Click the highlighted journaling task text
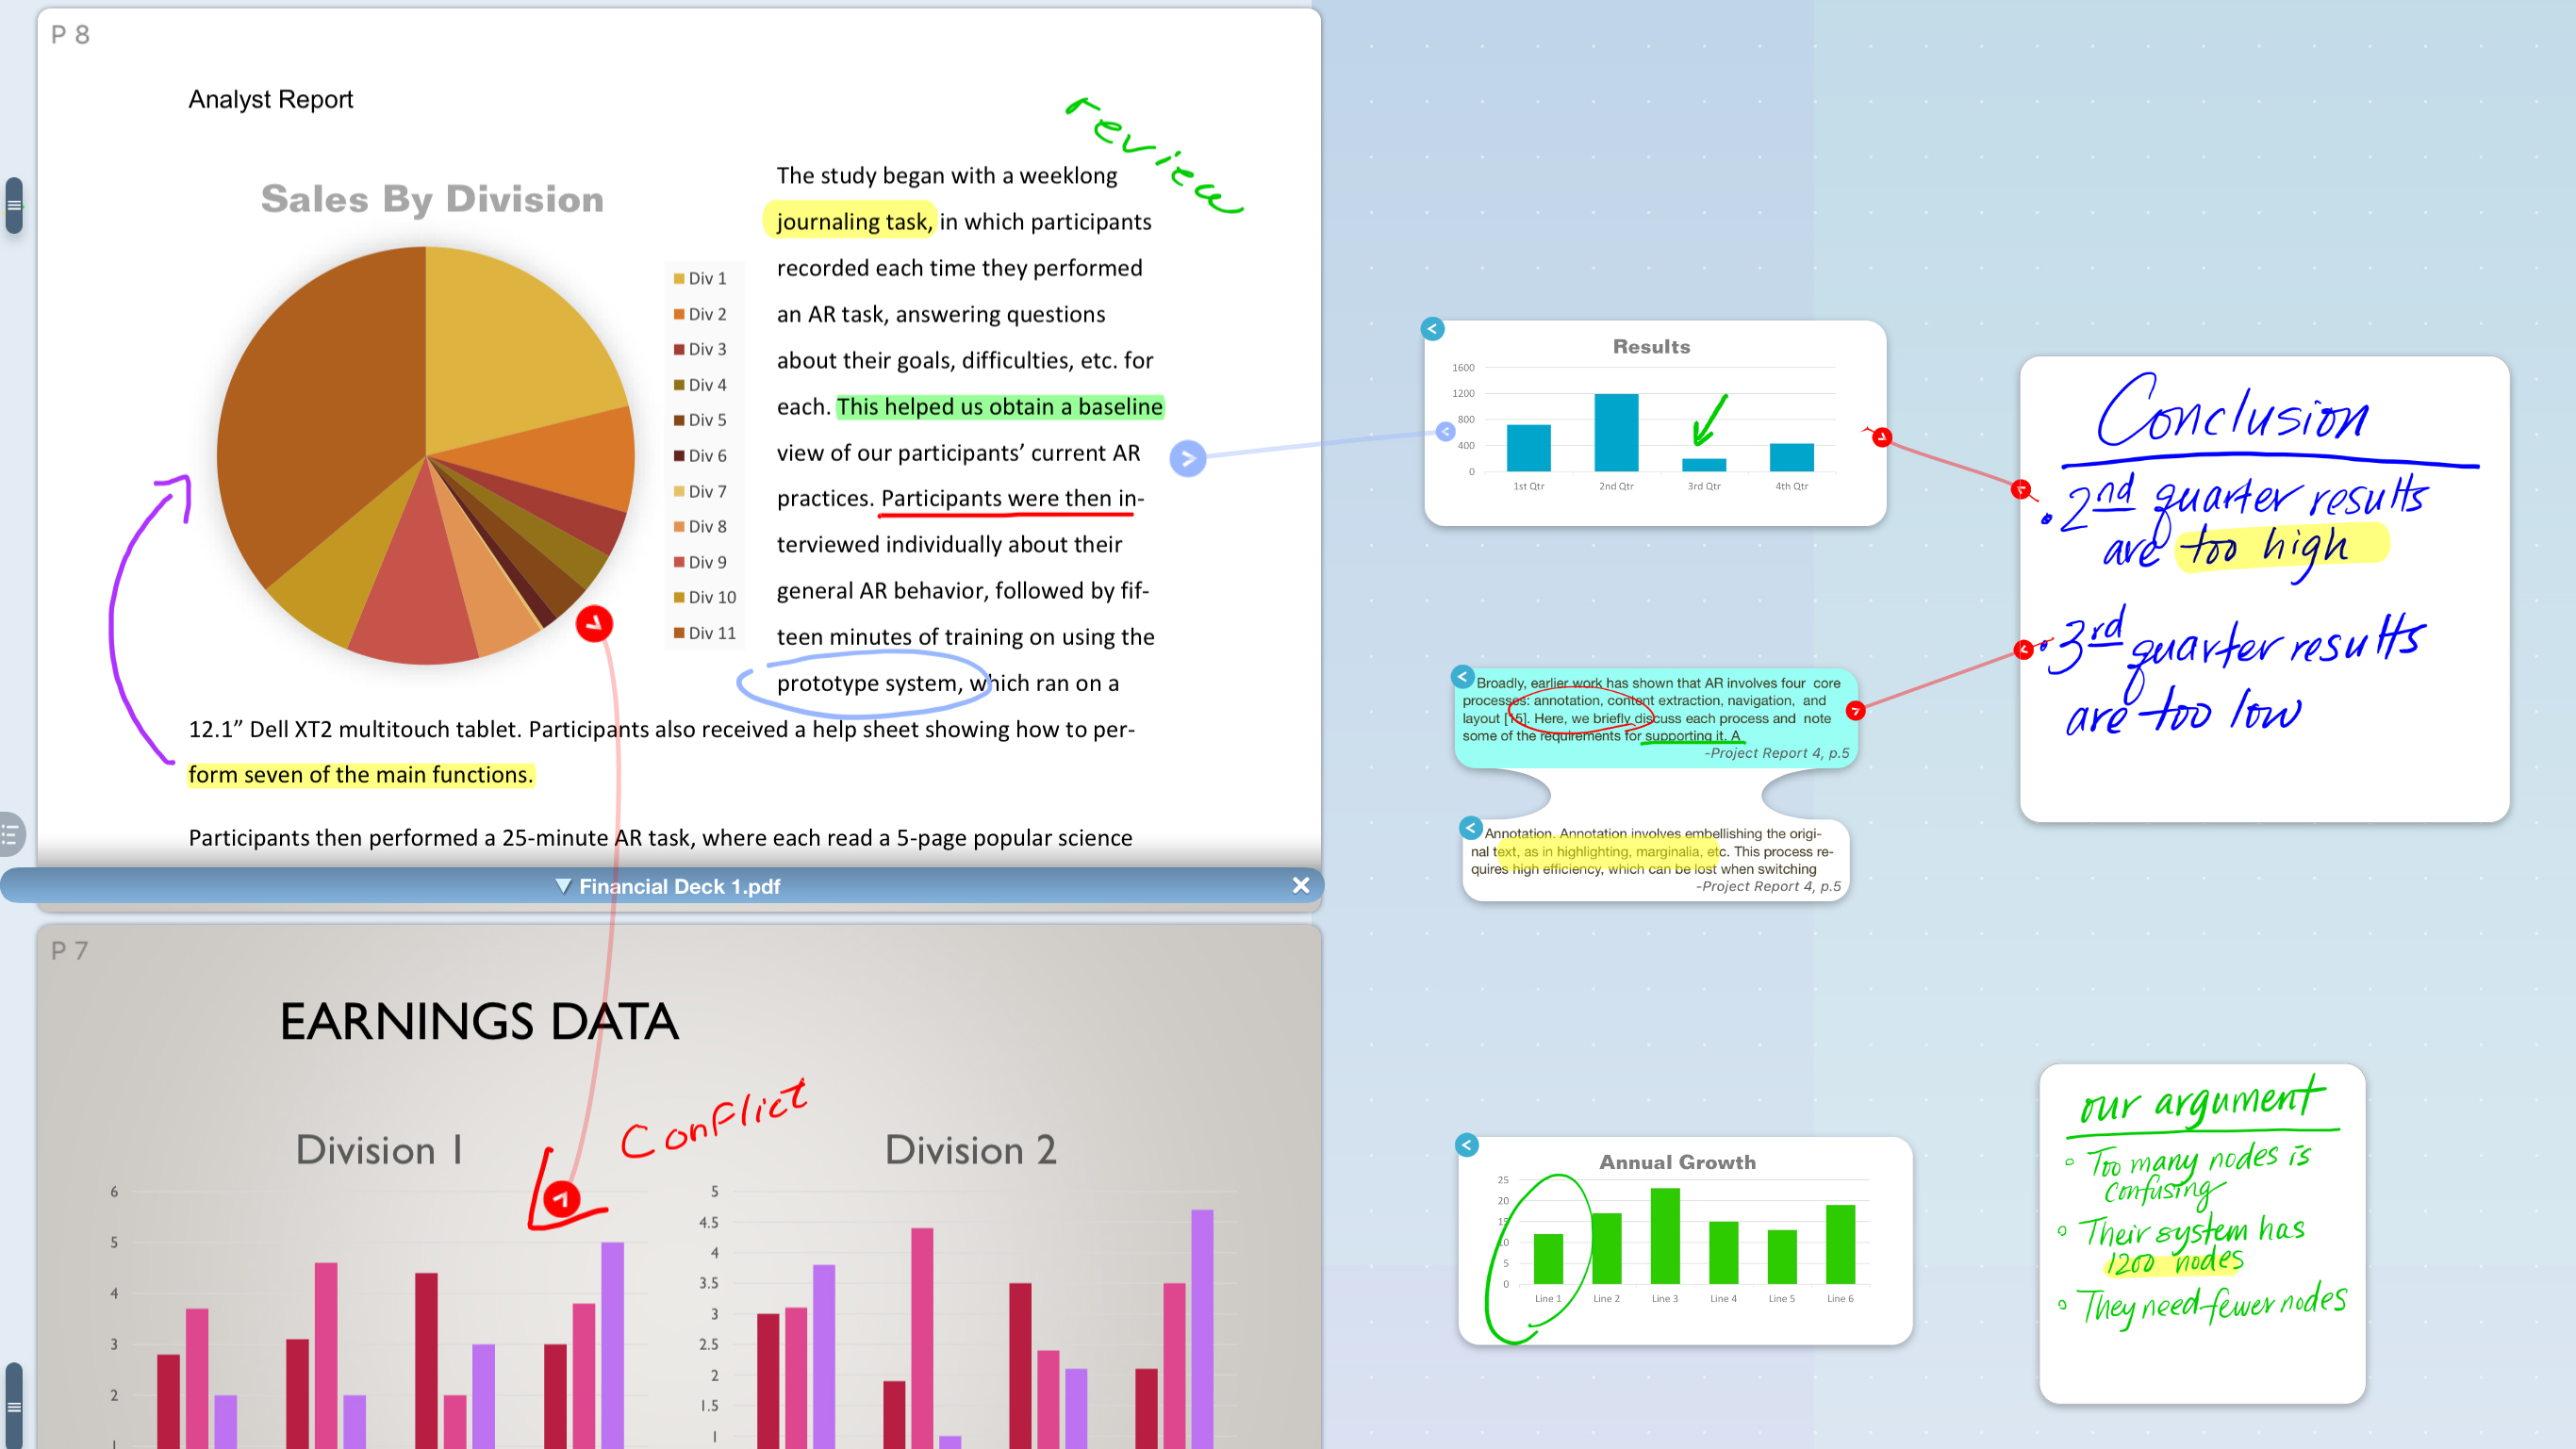2576x1449 pixels. pos(856,220)
